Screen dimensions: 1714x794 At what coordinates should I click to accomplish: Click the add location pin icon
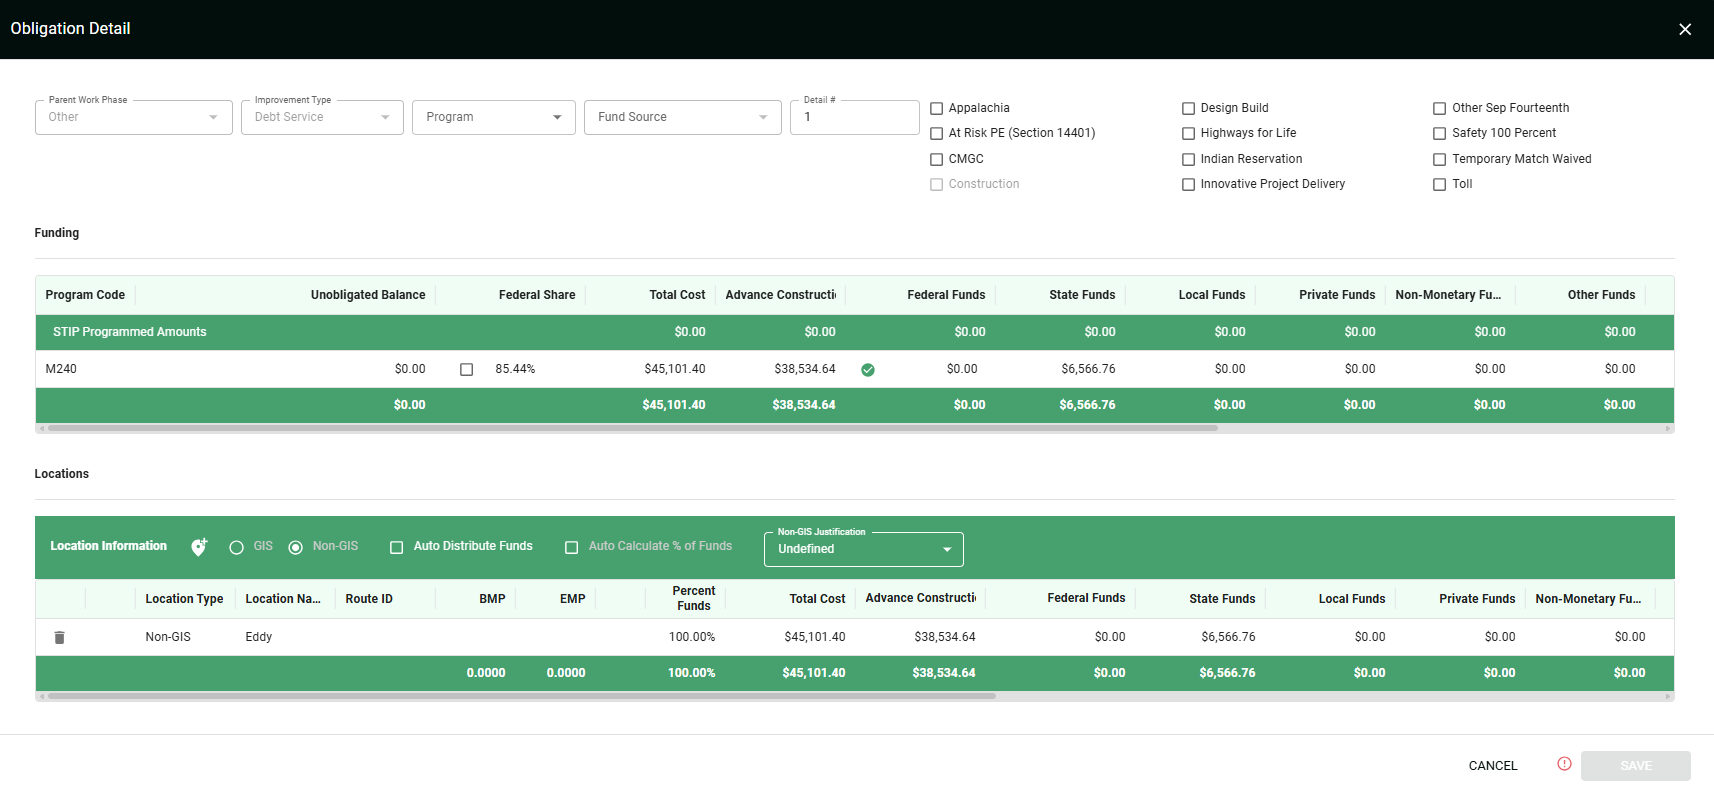click(199, 547)
